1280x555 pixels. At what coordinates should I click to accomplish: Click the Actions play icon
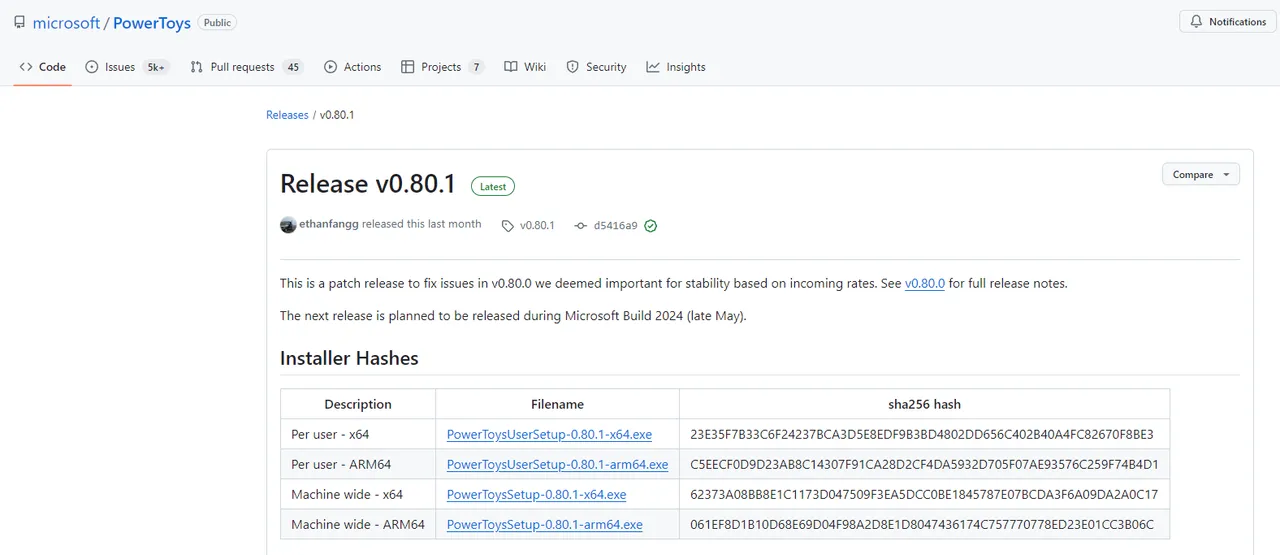tap(330, 67)
